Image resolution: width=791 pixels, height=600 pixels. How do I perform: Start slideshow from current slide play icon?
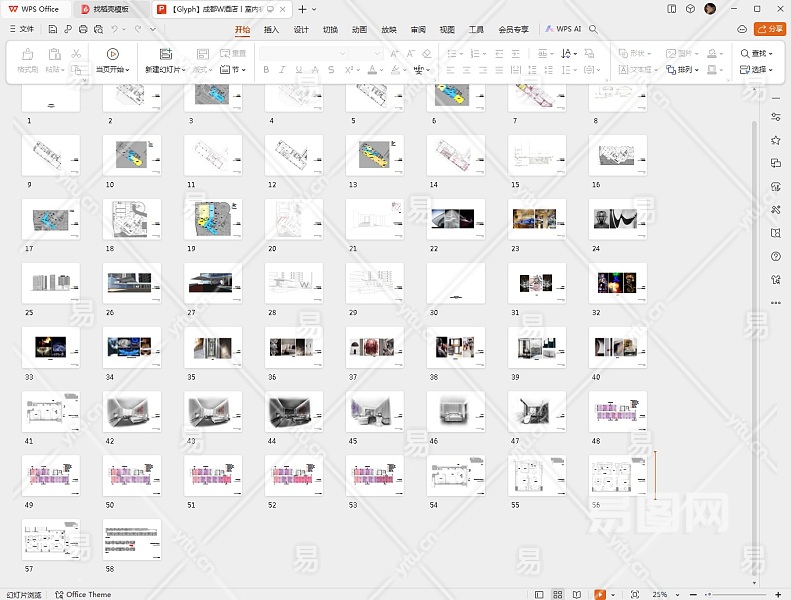112,54
